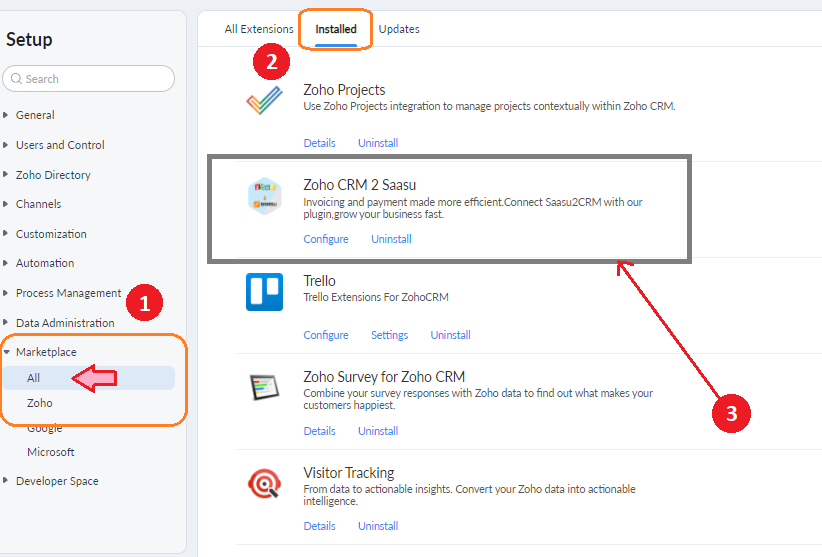Click the Zoho Projects checkmark logo
This screenshot has height=557, width=822.
(264, 100)
